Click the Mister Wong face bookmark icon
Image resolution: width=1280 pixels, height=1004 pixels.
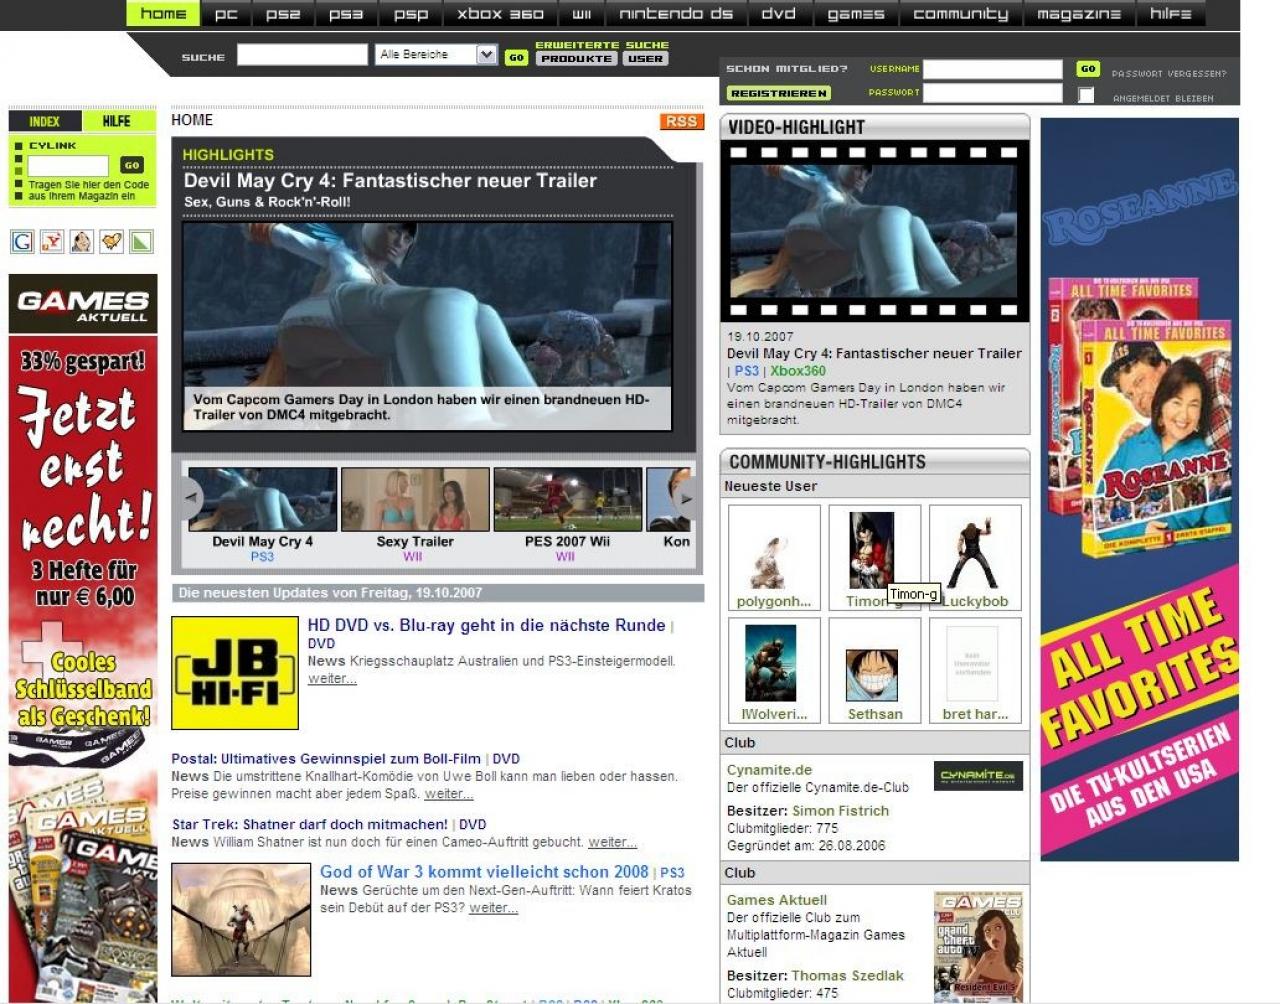[82, 241]
